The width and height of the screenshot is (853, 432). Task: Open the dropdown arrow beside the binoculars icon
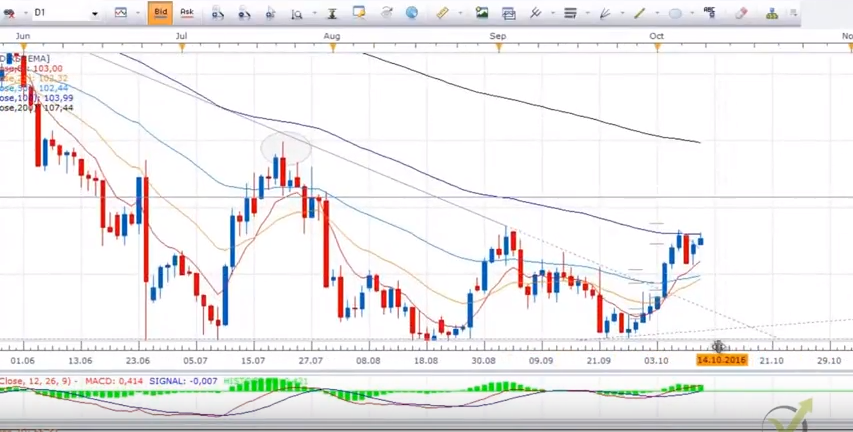25,13
